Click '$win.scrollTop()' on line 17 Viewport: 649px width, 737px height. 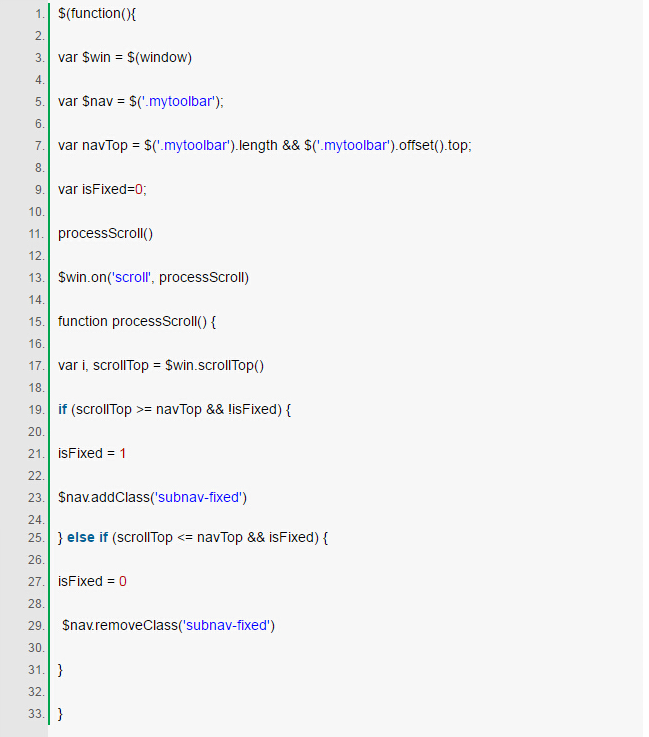tap(214, 366)
